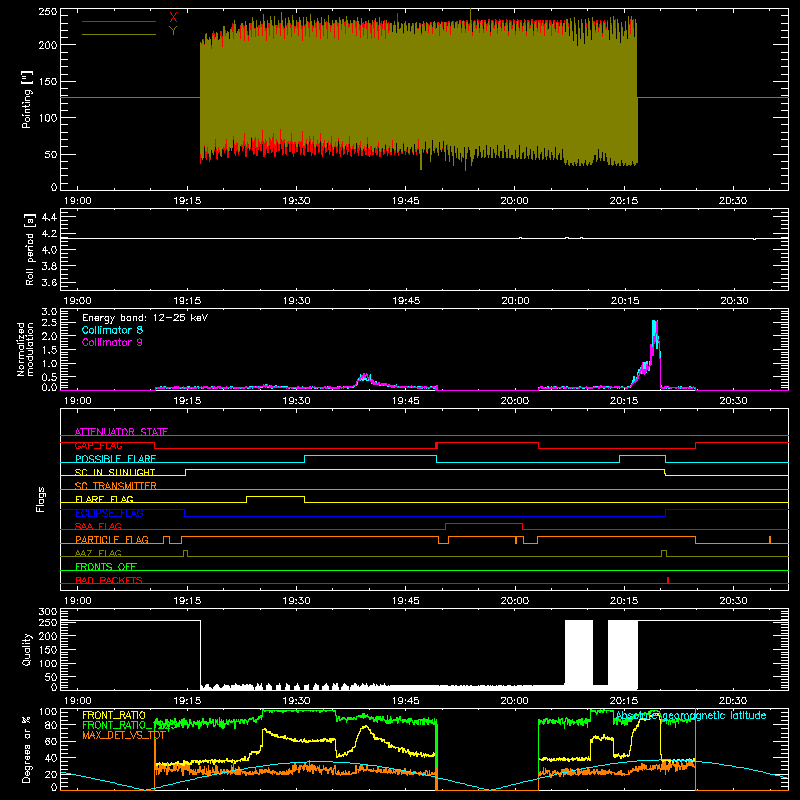Click the small modulation bump near 19:39

point(364,380)
